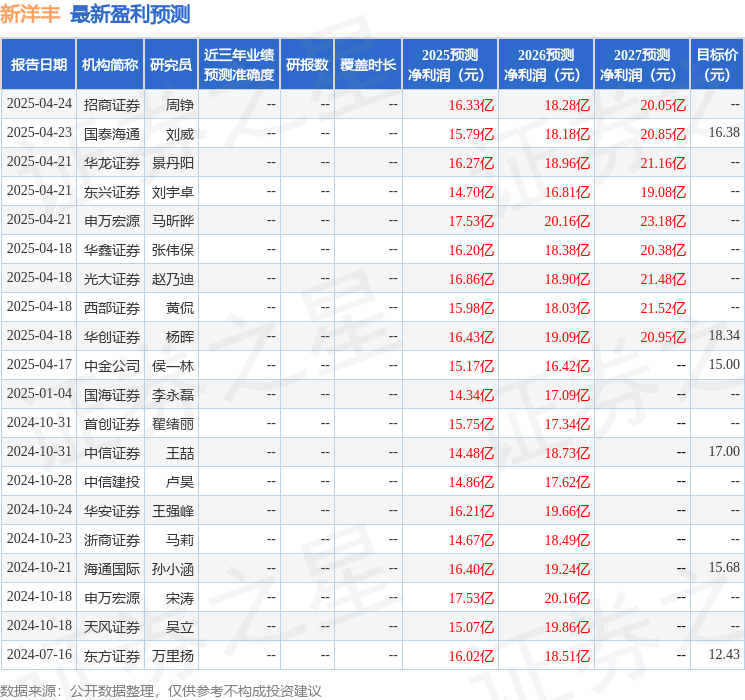Select the 2027预测净利润 column header

pyautogui.click(x=642, y=65)
